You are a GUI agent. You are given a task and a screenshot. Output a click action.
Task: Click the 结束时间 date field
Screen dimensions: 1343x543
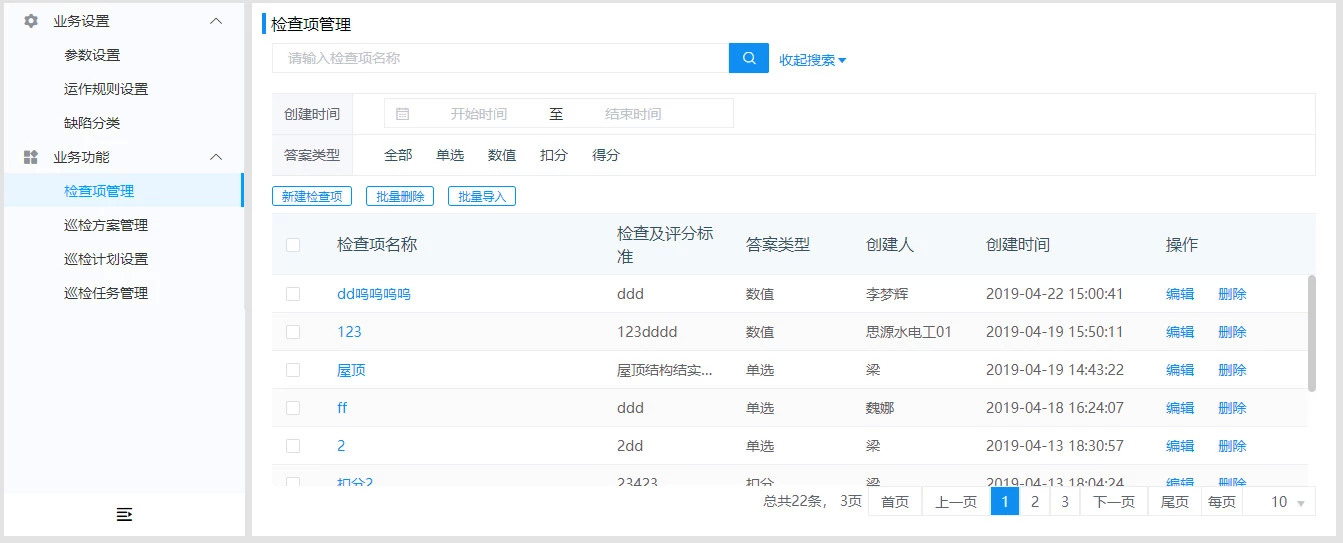coord(633,114)
